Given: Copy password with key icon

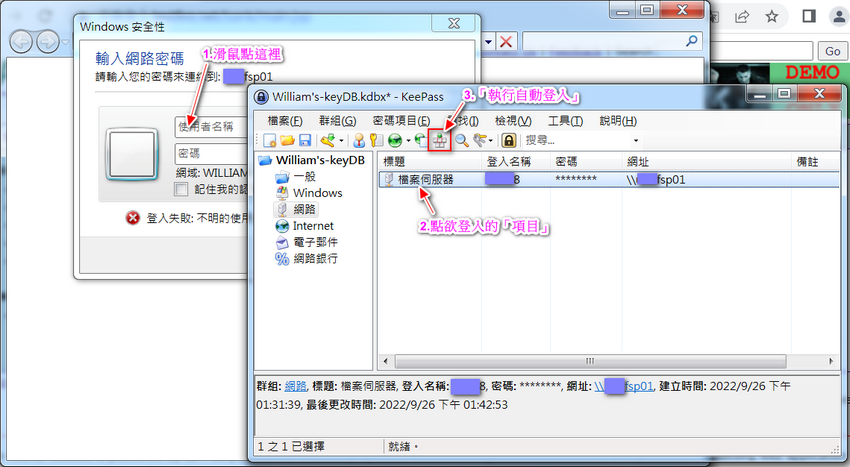Looking at the screenshot, I should coord(376,140).
